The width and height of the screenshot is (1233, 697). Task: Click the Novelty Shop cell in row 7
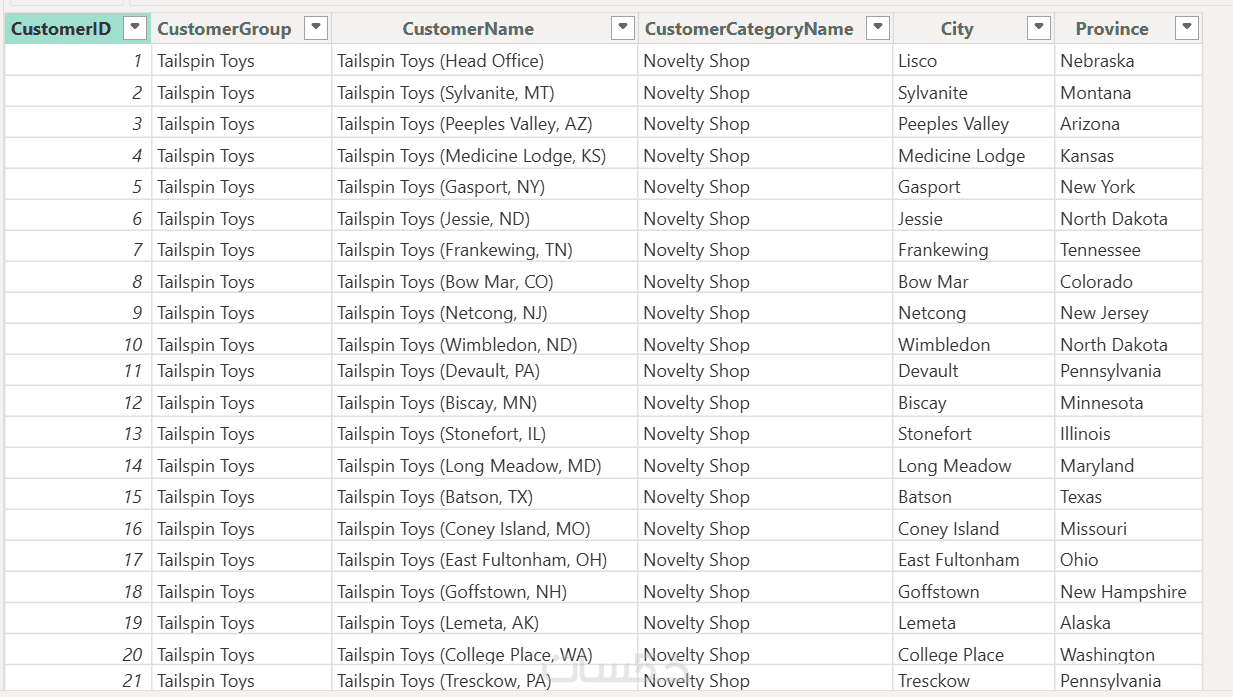(696, 250)
